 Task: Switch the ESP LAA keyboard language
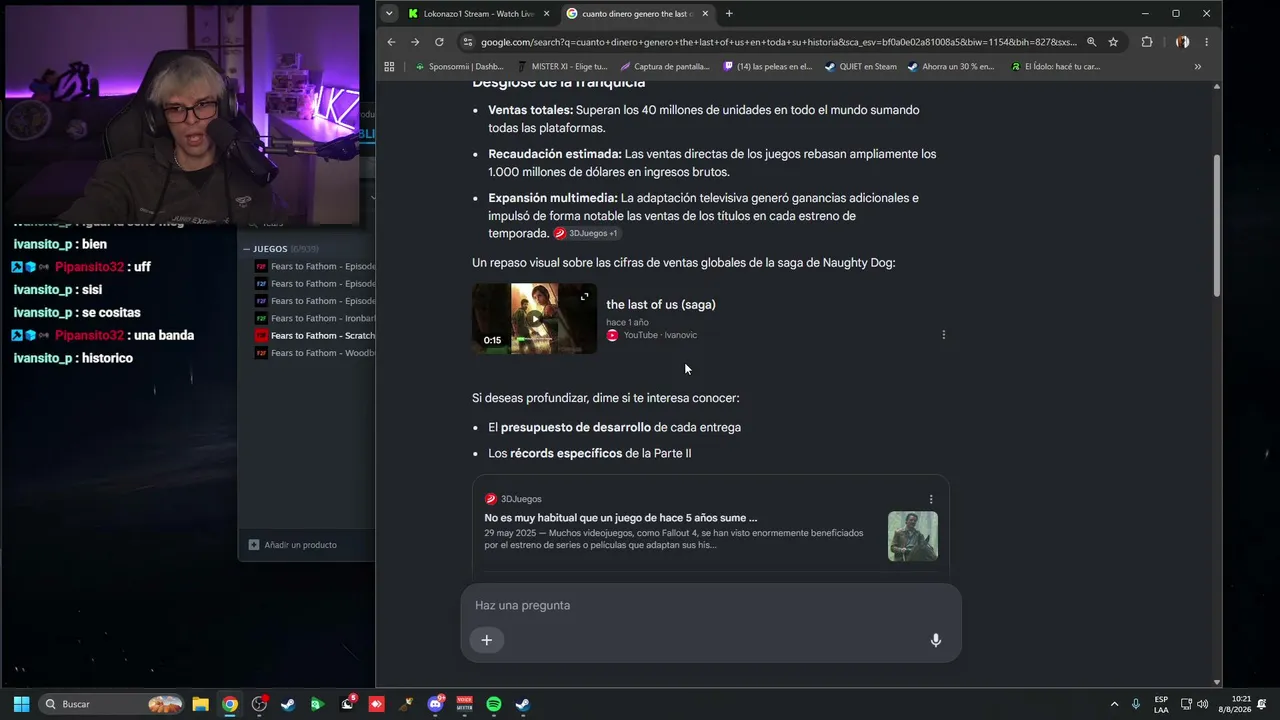[1161, 704]
